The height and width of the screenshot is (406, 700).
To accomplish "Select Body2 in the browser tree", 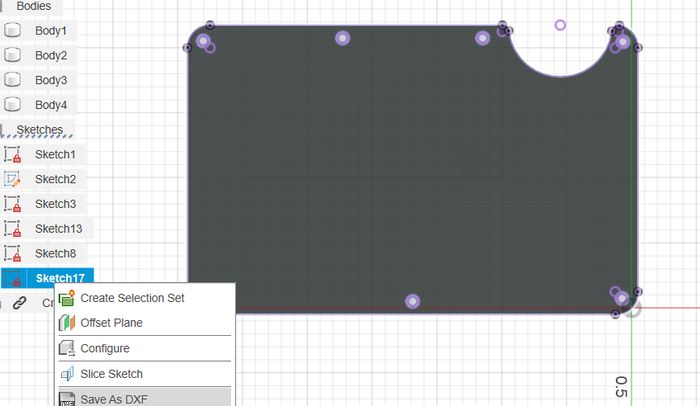I will click(x=51, y=55).
